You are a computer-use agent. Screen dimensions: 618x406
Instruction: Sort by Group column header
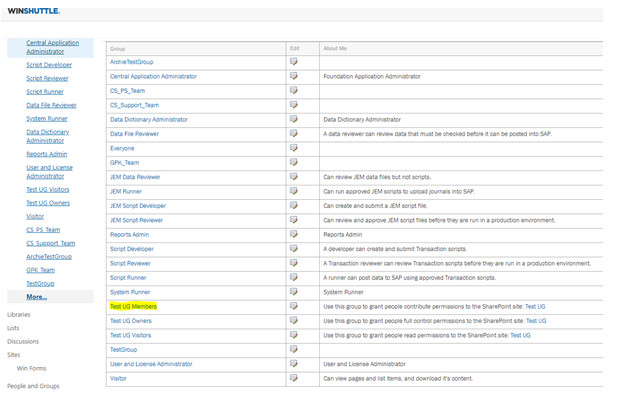pyautogui.click(x=117, y=48)
